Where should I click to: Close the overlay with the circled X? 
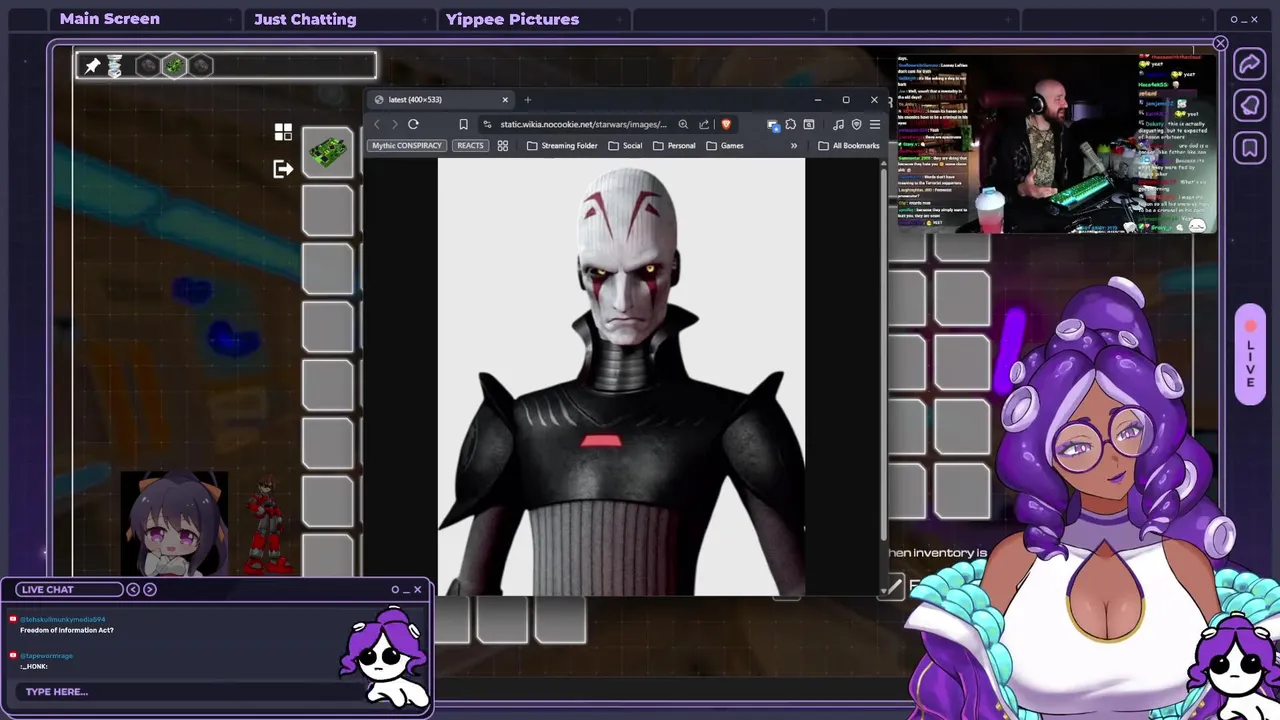pyautogui.click(x=1220, y=43)
